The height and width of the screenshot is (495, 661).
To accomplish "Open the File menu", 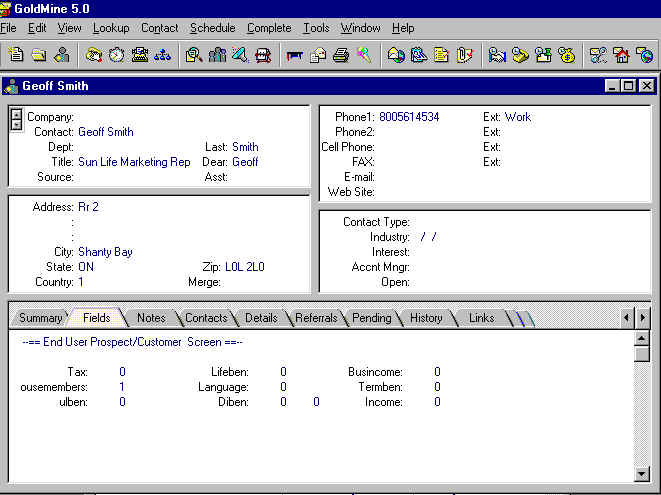I will tap(8, 28).
